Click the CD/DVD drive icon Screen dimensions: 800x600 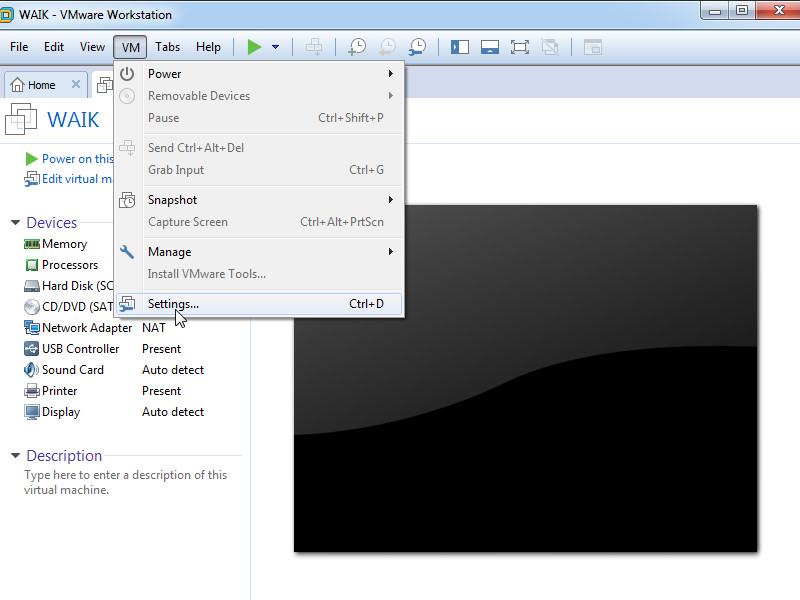[x=32, y=307]
